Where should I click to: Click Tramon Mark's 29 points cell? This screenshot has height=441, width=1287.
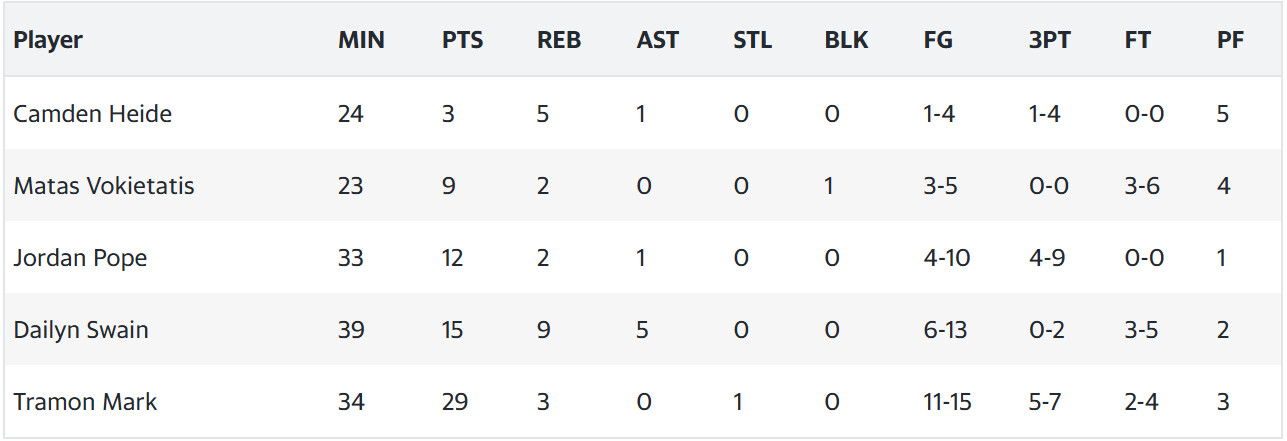point(453,402)
